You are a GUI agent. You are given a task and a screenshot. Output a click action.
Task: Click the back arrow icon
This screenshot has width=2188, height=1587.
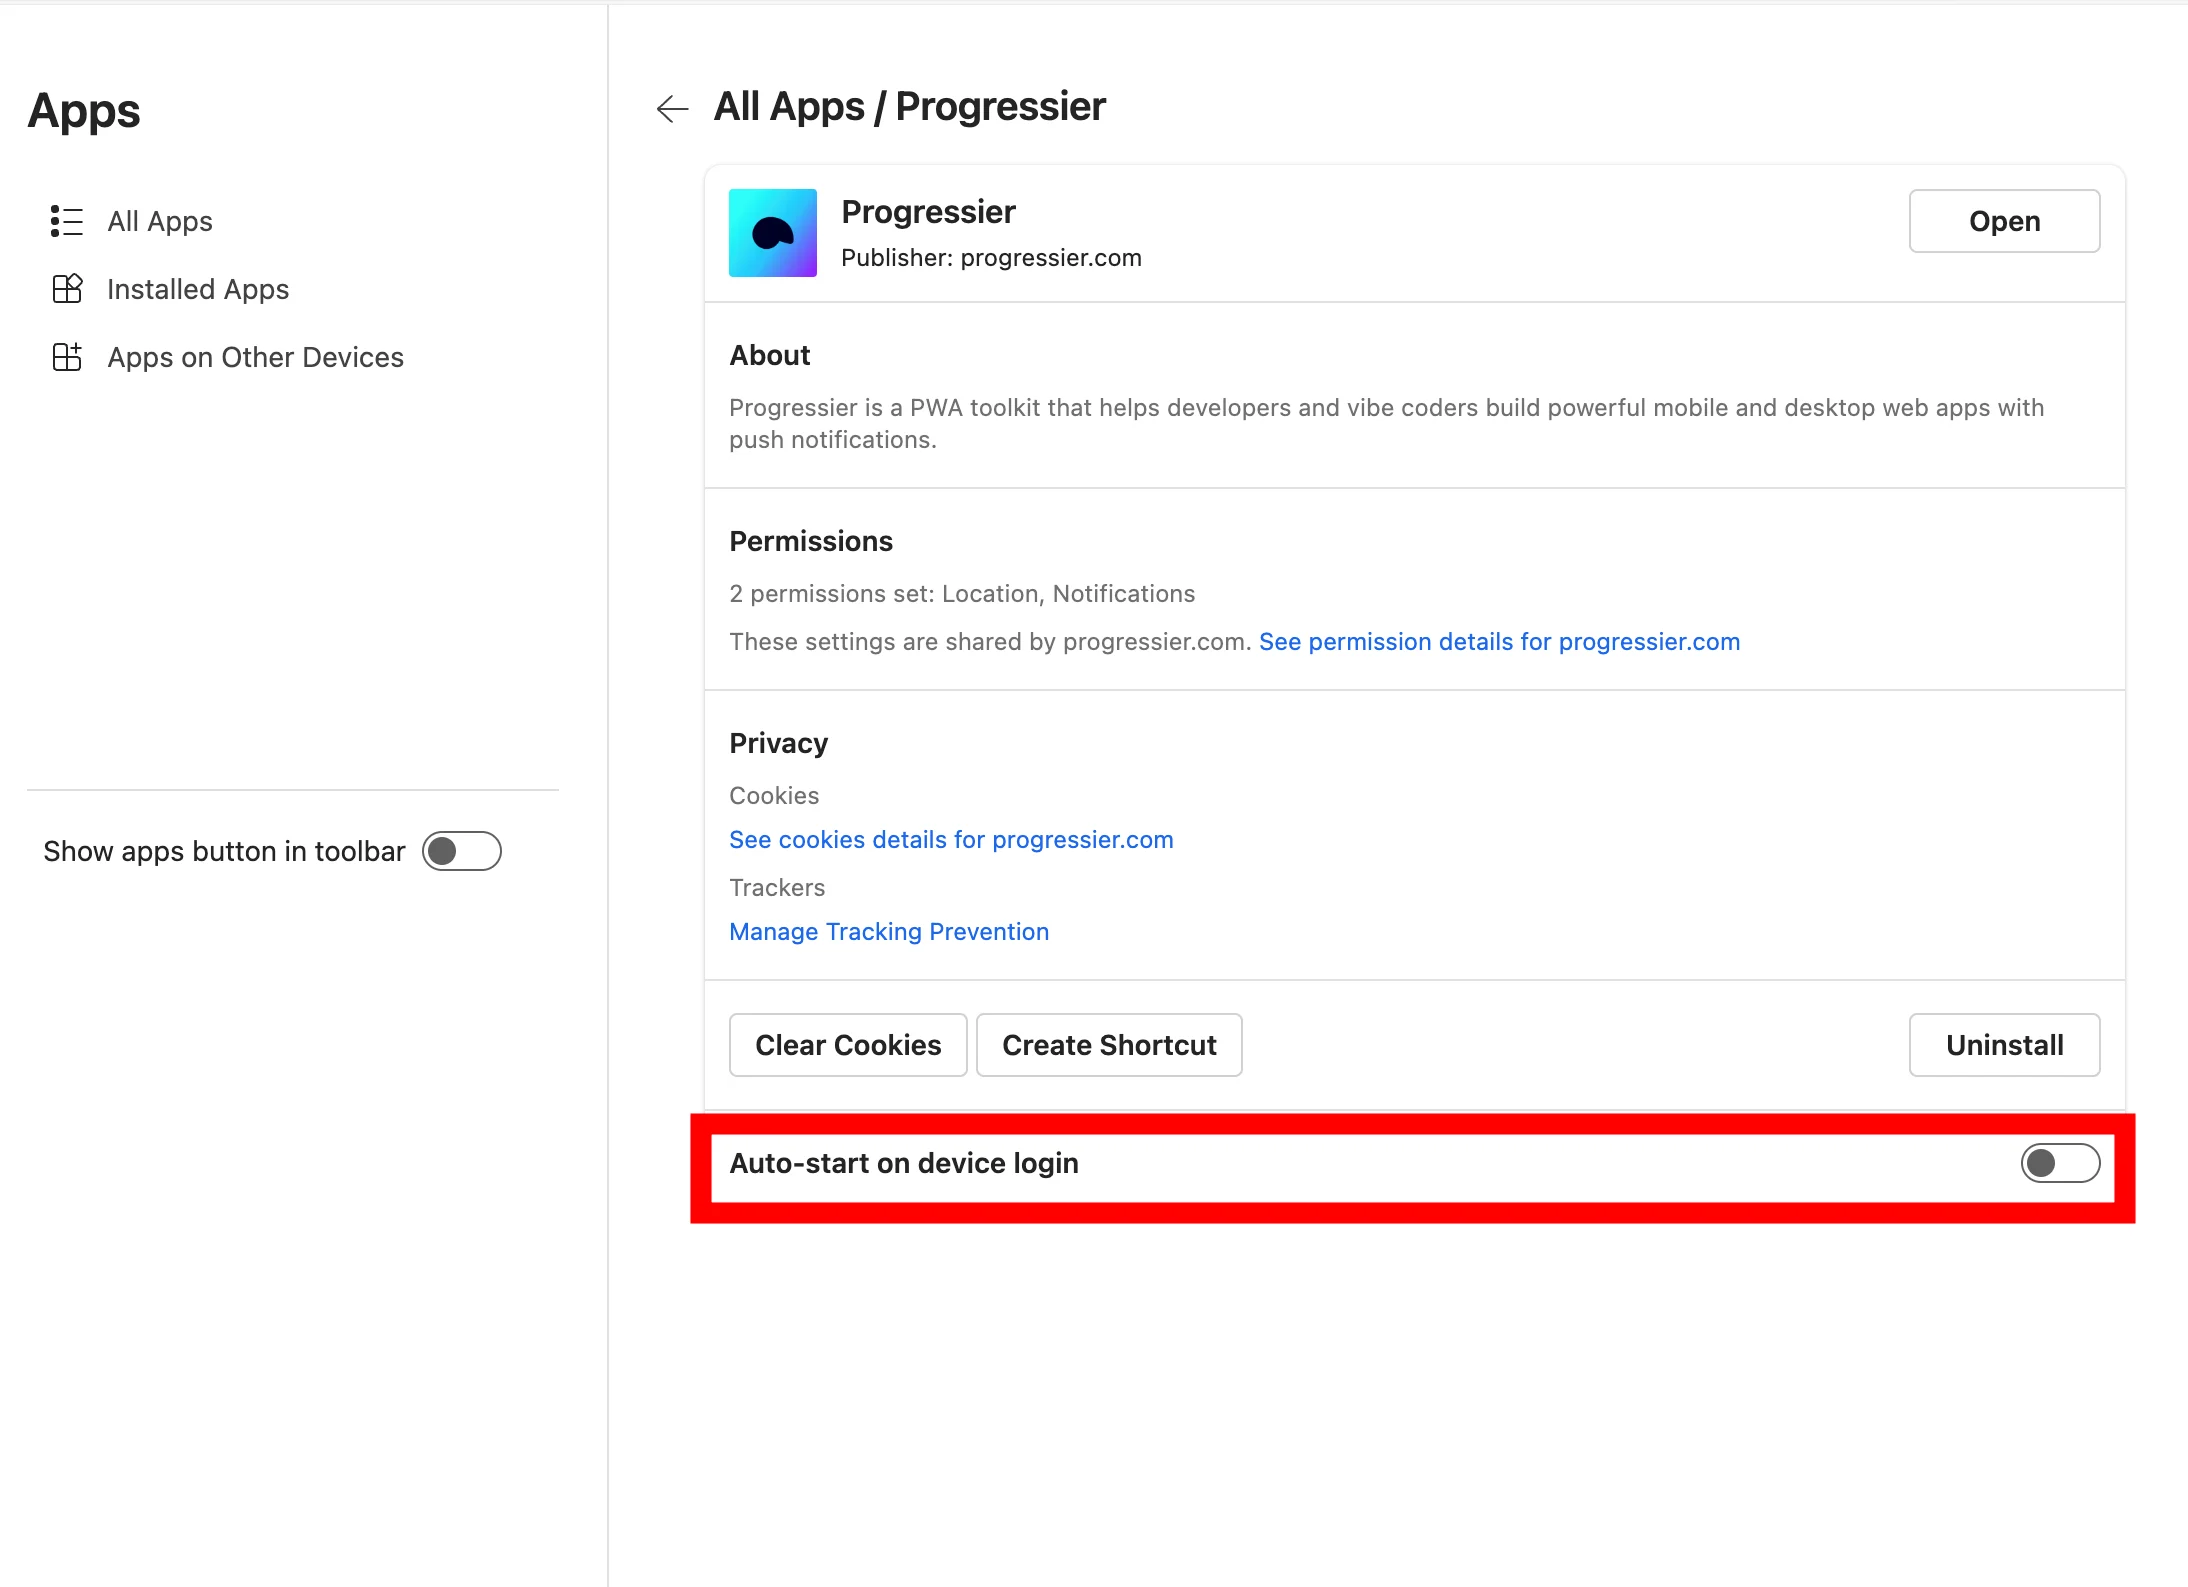(672, 108)
